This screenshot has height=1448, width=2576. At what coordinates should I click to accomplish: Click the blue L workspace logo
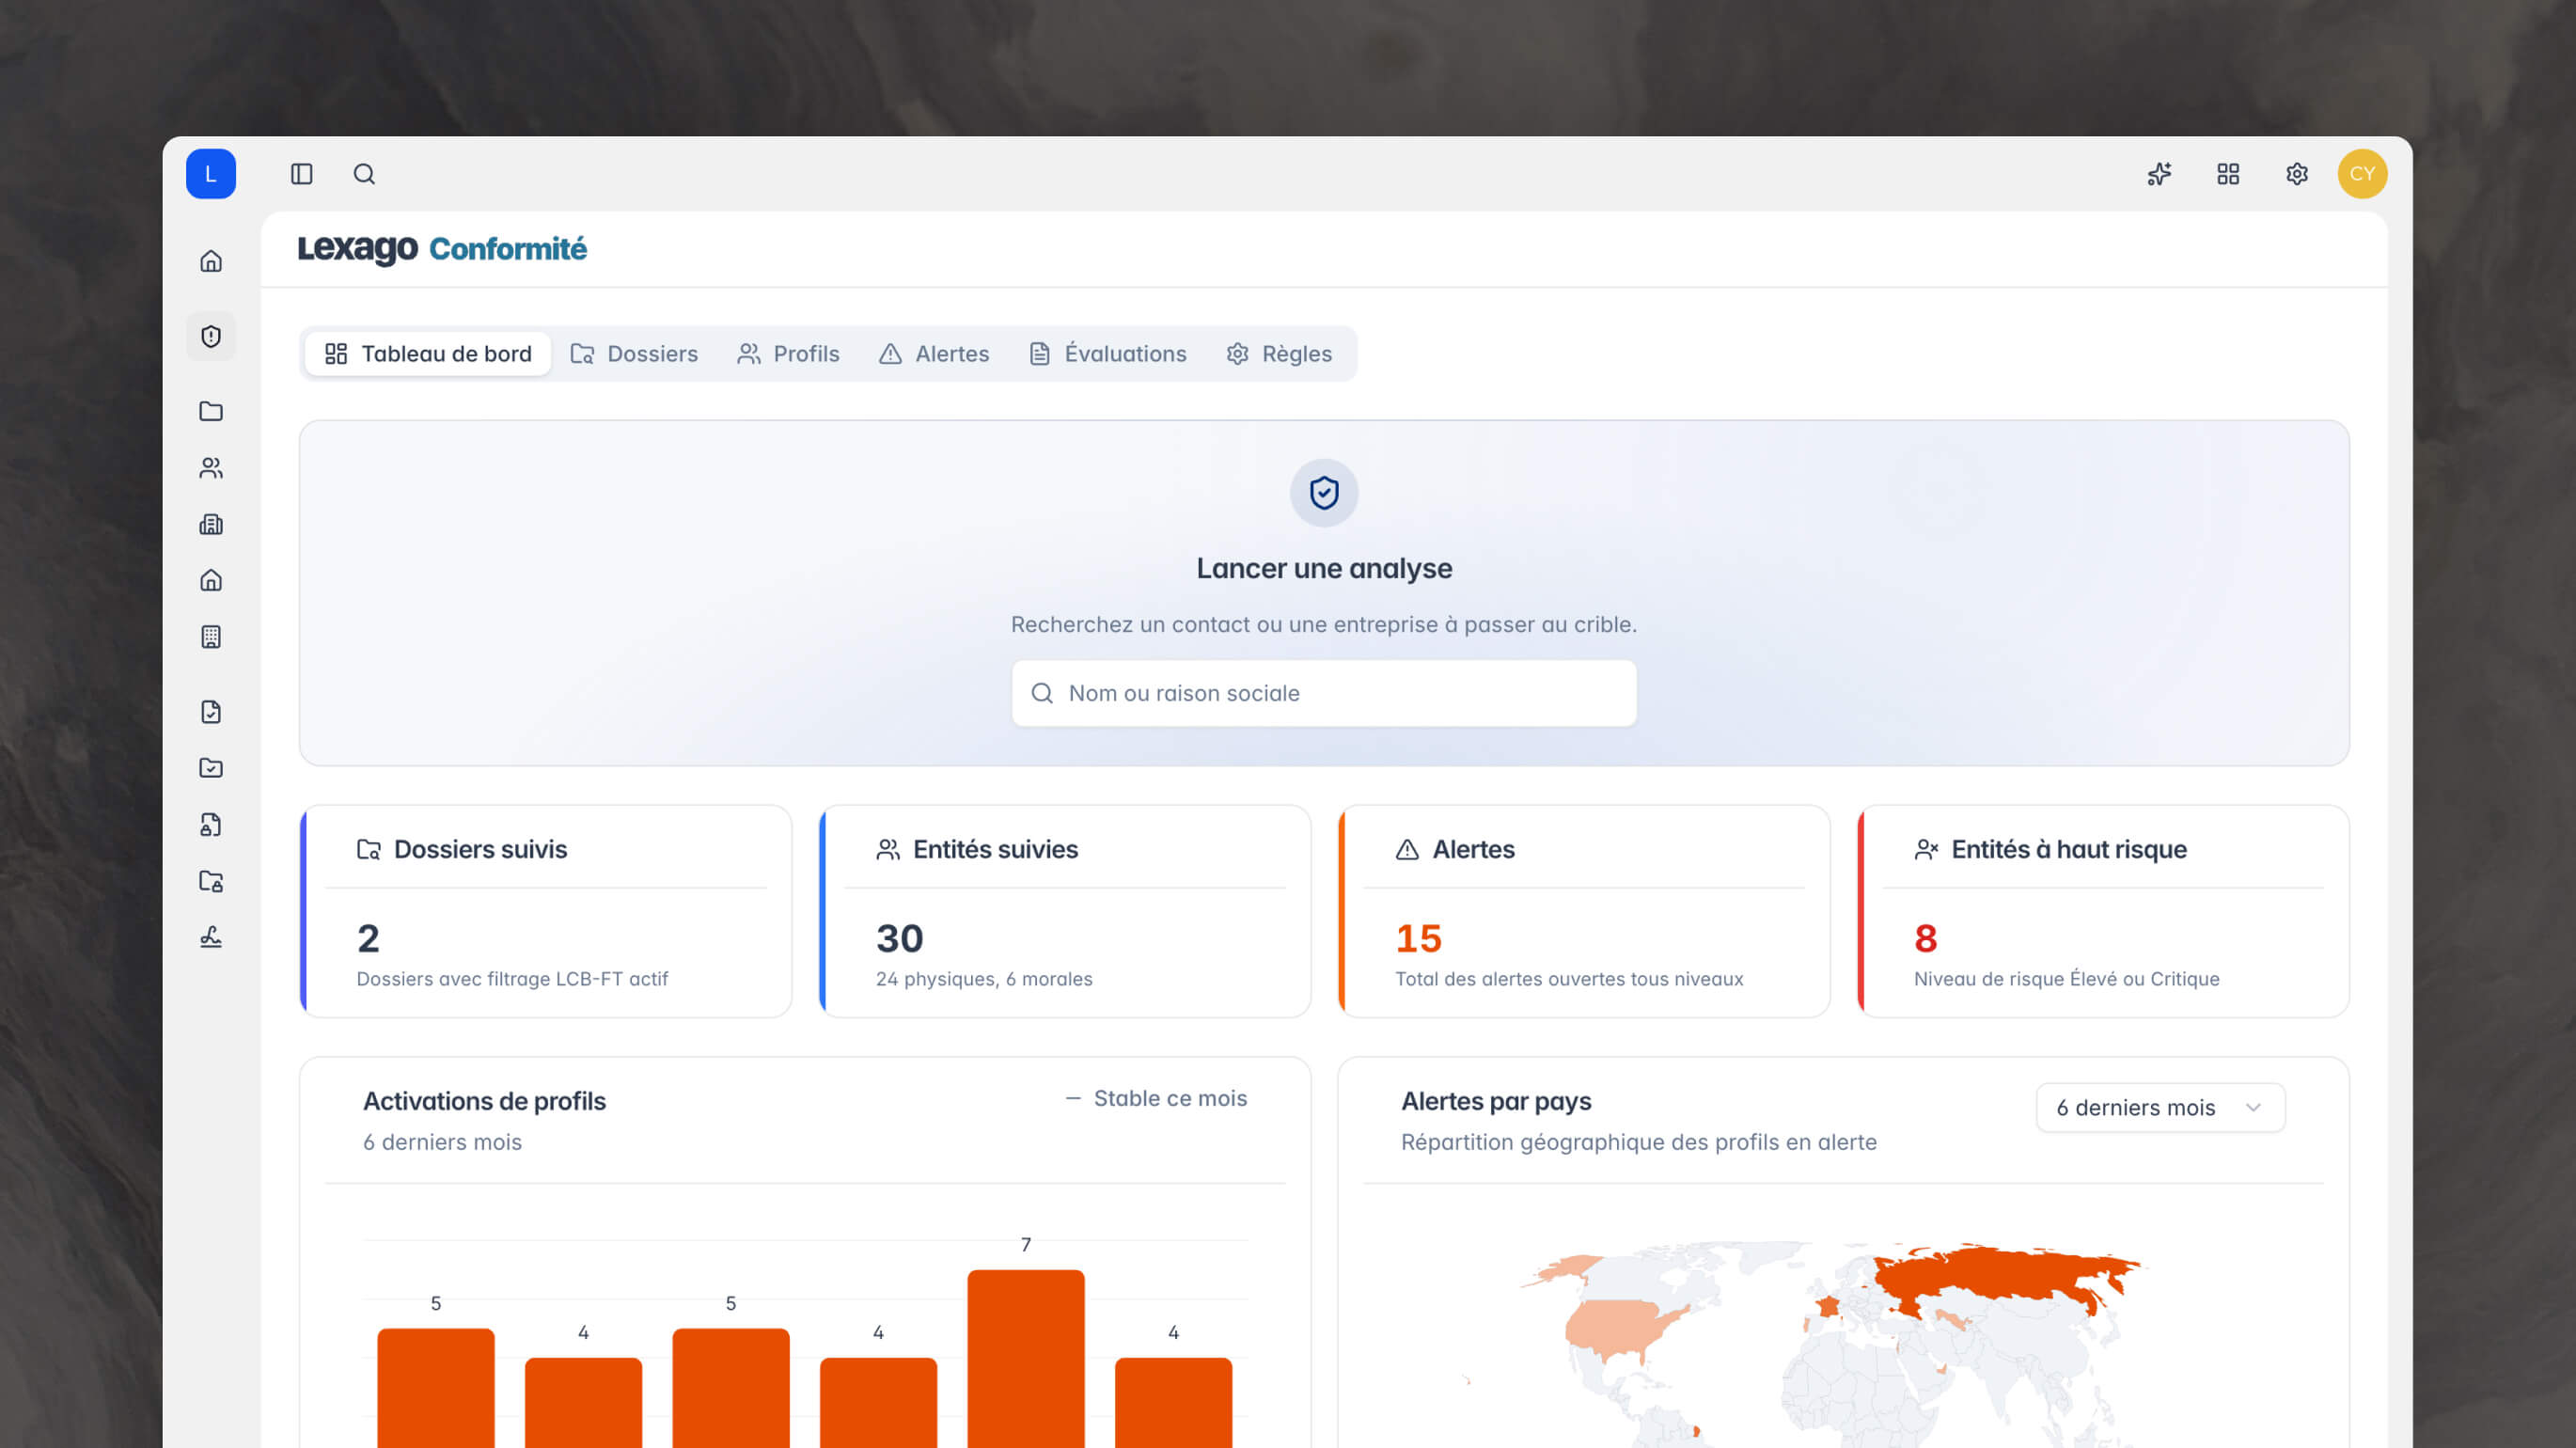211,174
